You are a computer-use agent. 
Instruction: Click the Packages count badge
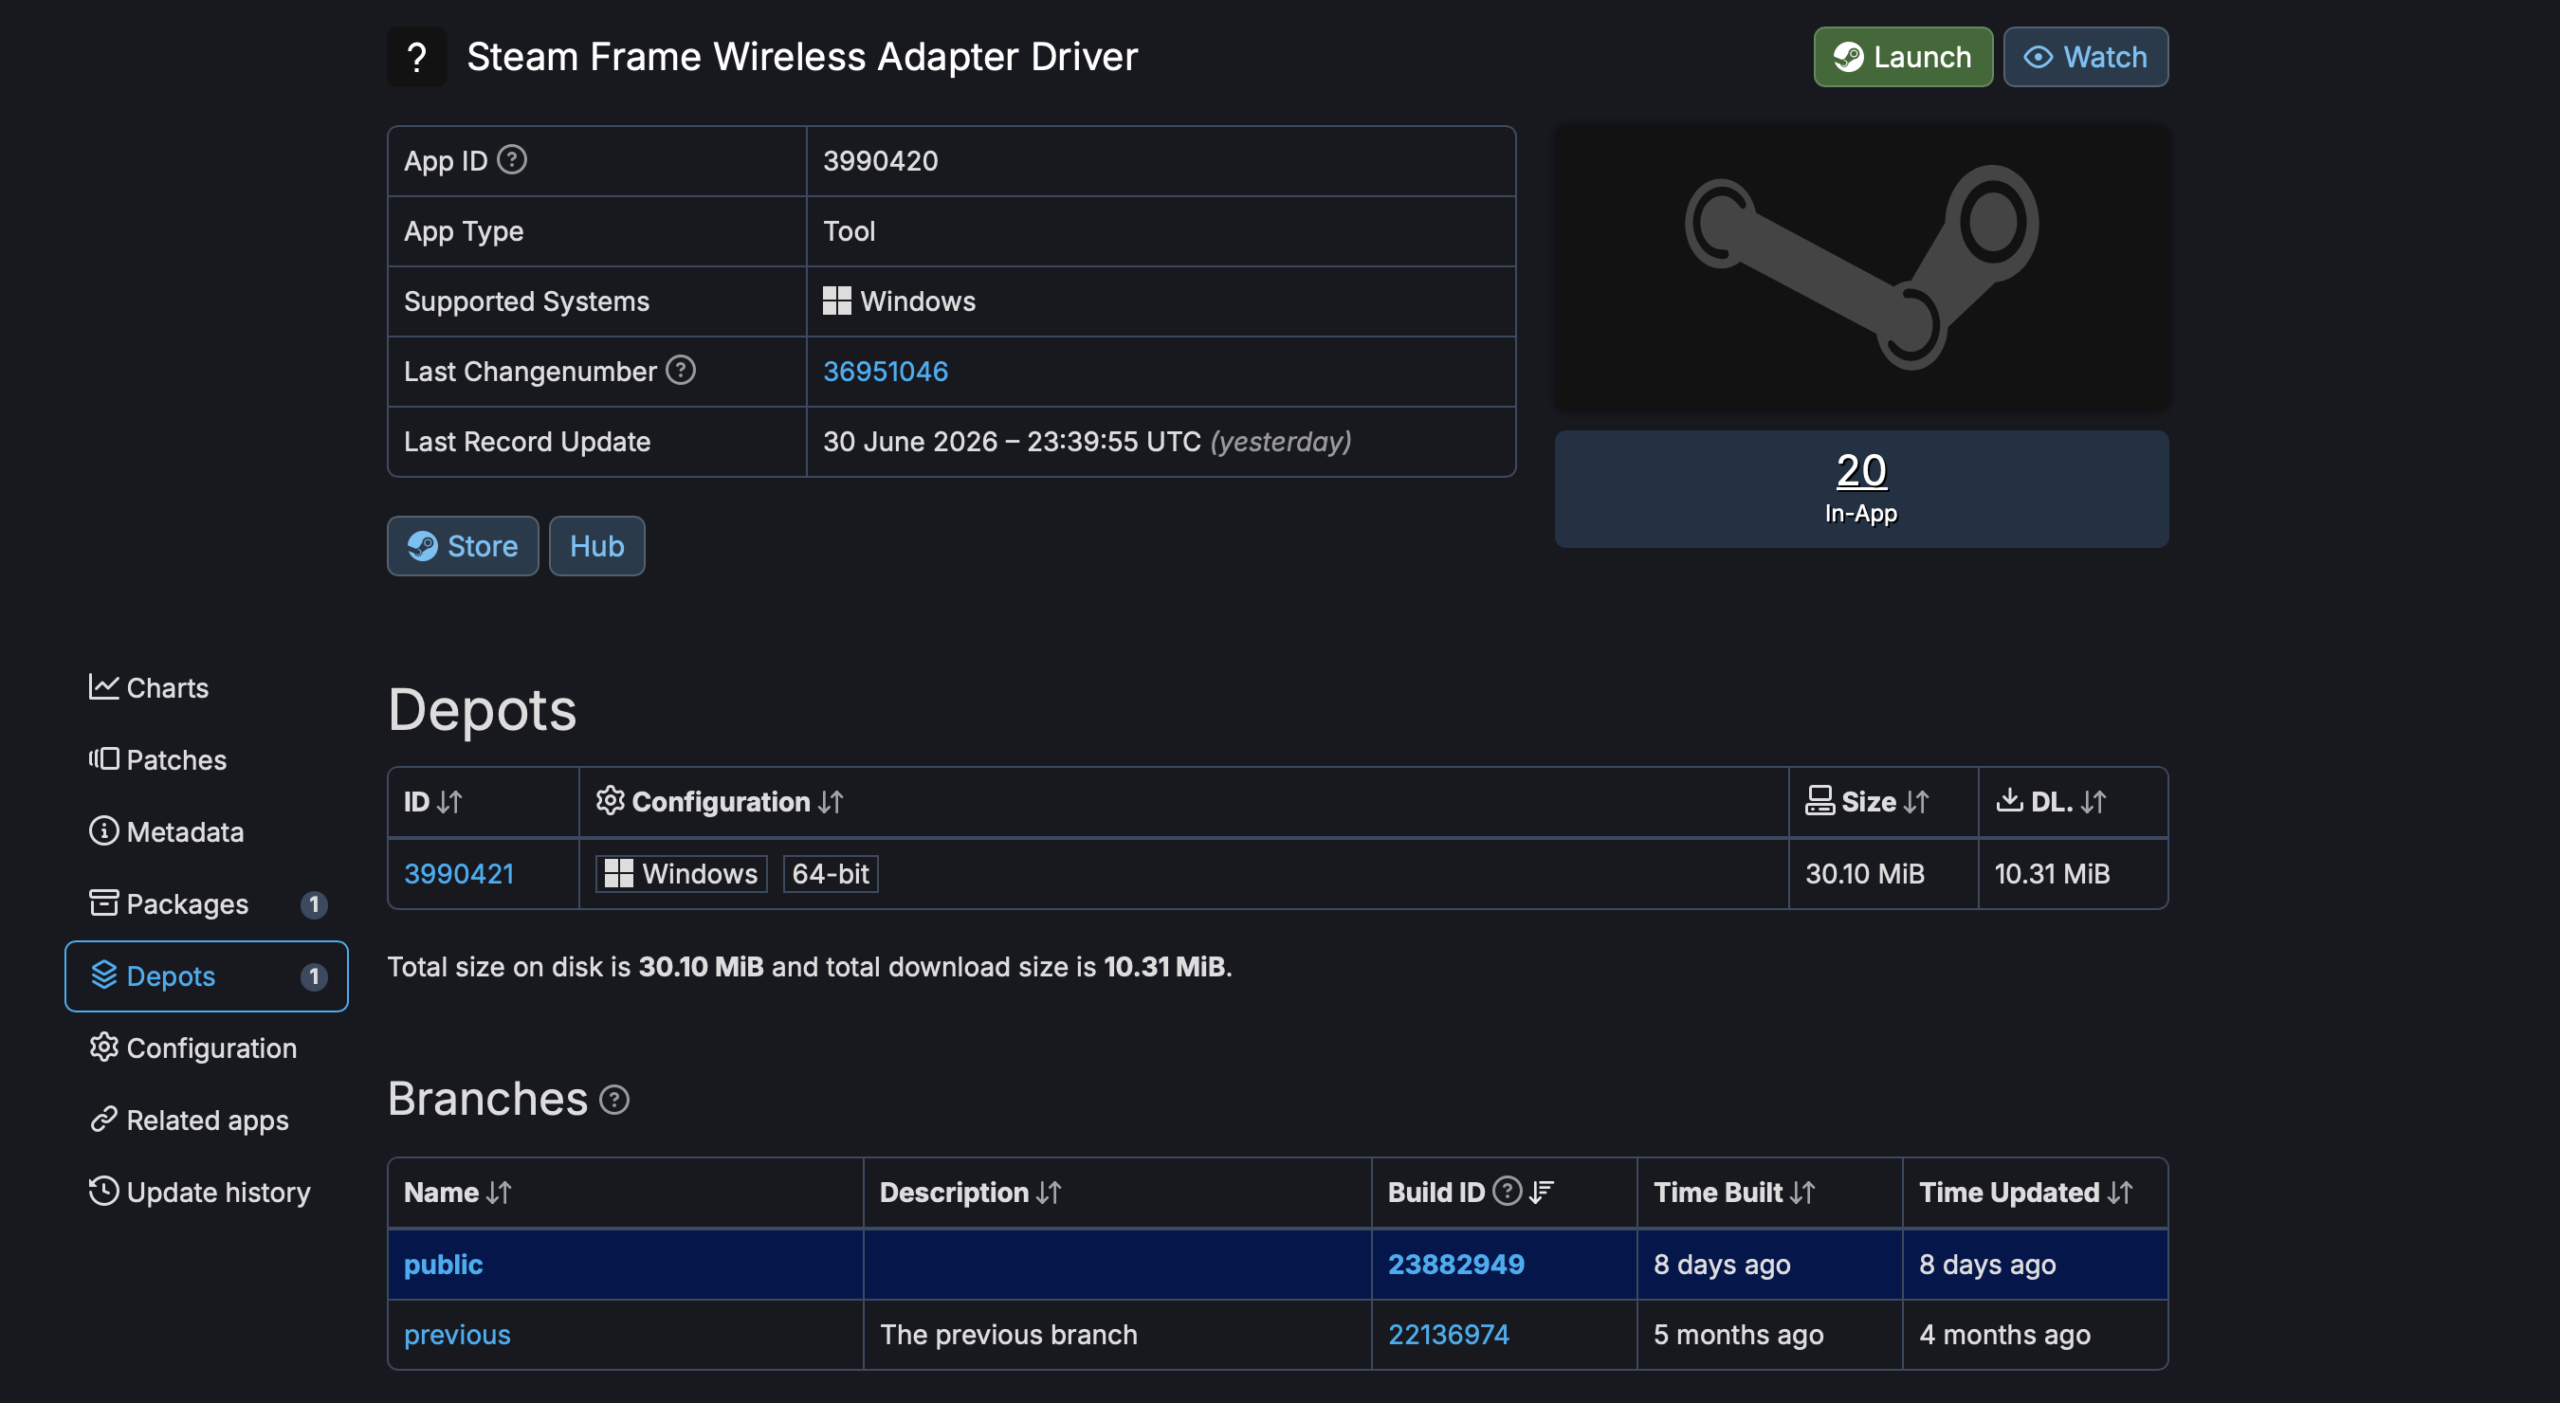click(314, 905)
